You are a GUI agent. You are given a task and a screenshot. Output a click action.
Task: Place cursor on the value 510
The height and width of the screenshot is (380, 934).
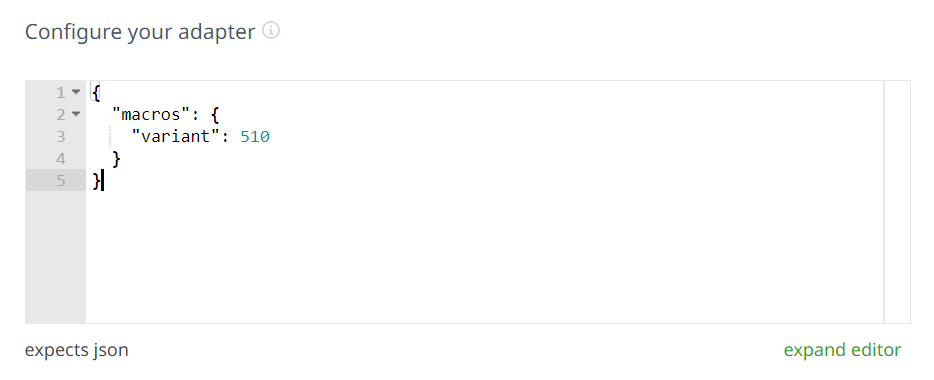click(x=255, y=136)
